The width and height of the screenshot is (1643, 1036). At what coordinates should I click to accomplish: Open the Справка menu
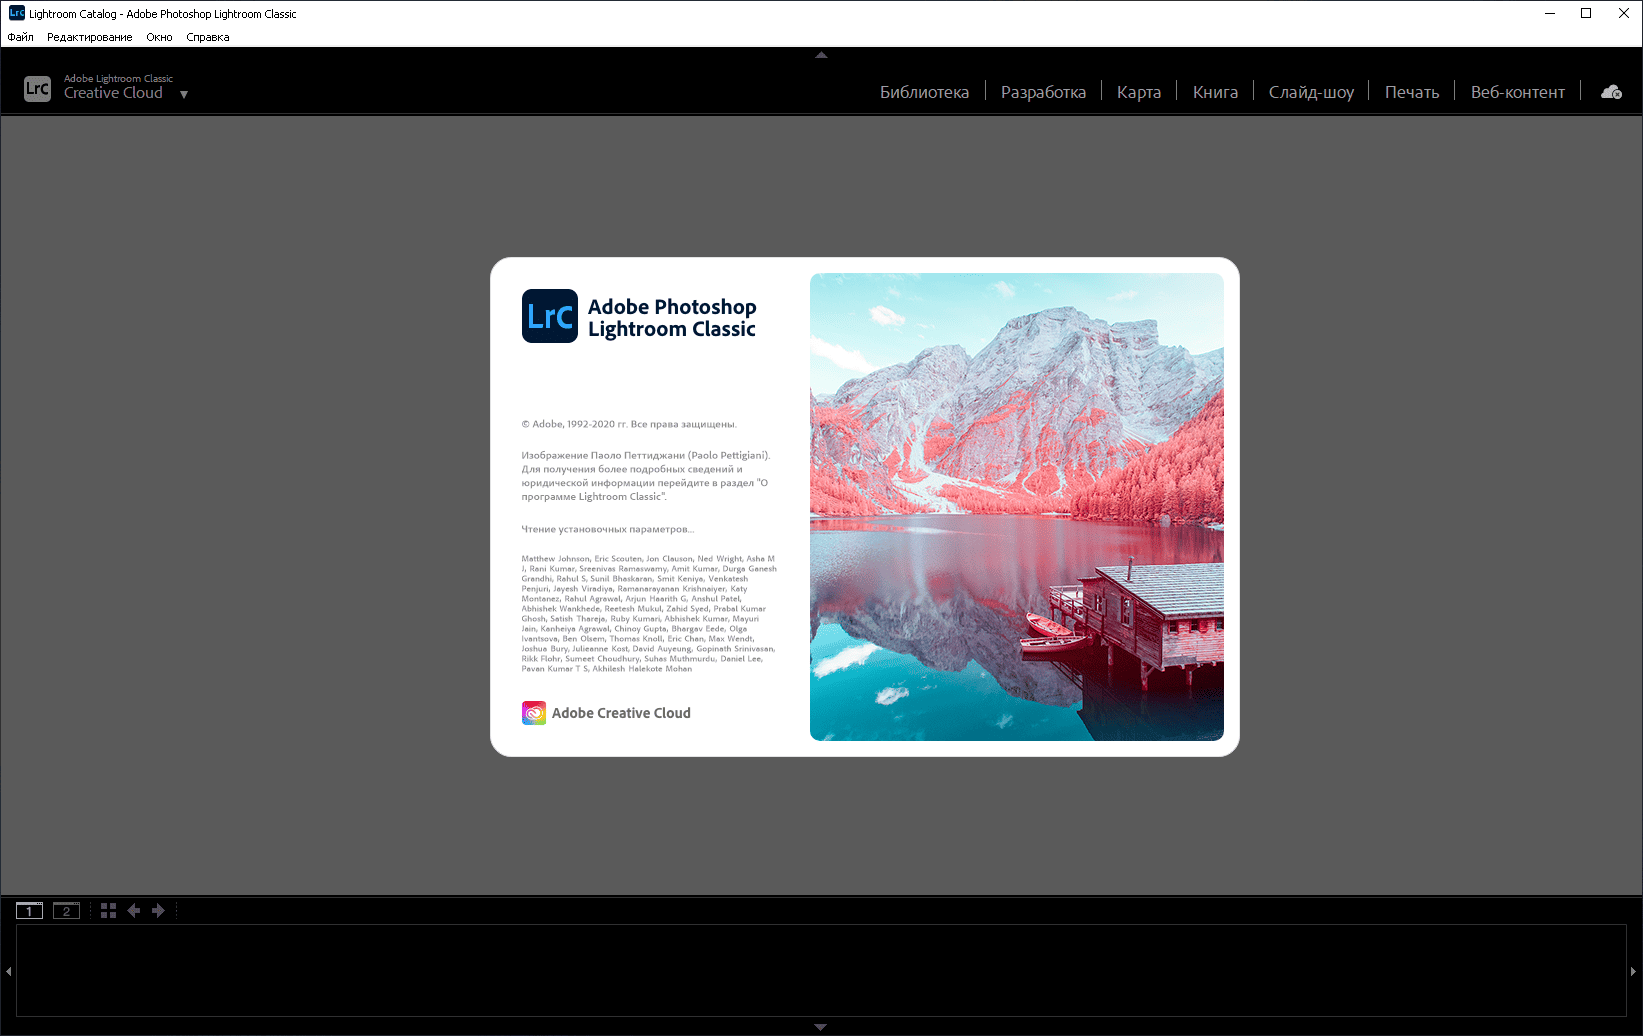coord(208,37)
